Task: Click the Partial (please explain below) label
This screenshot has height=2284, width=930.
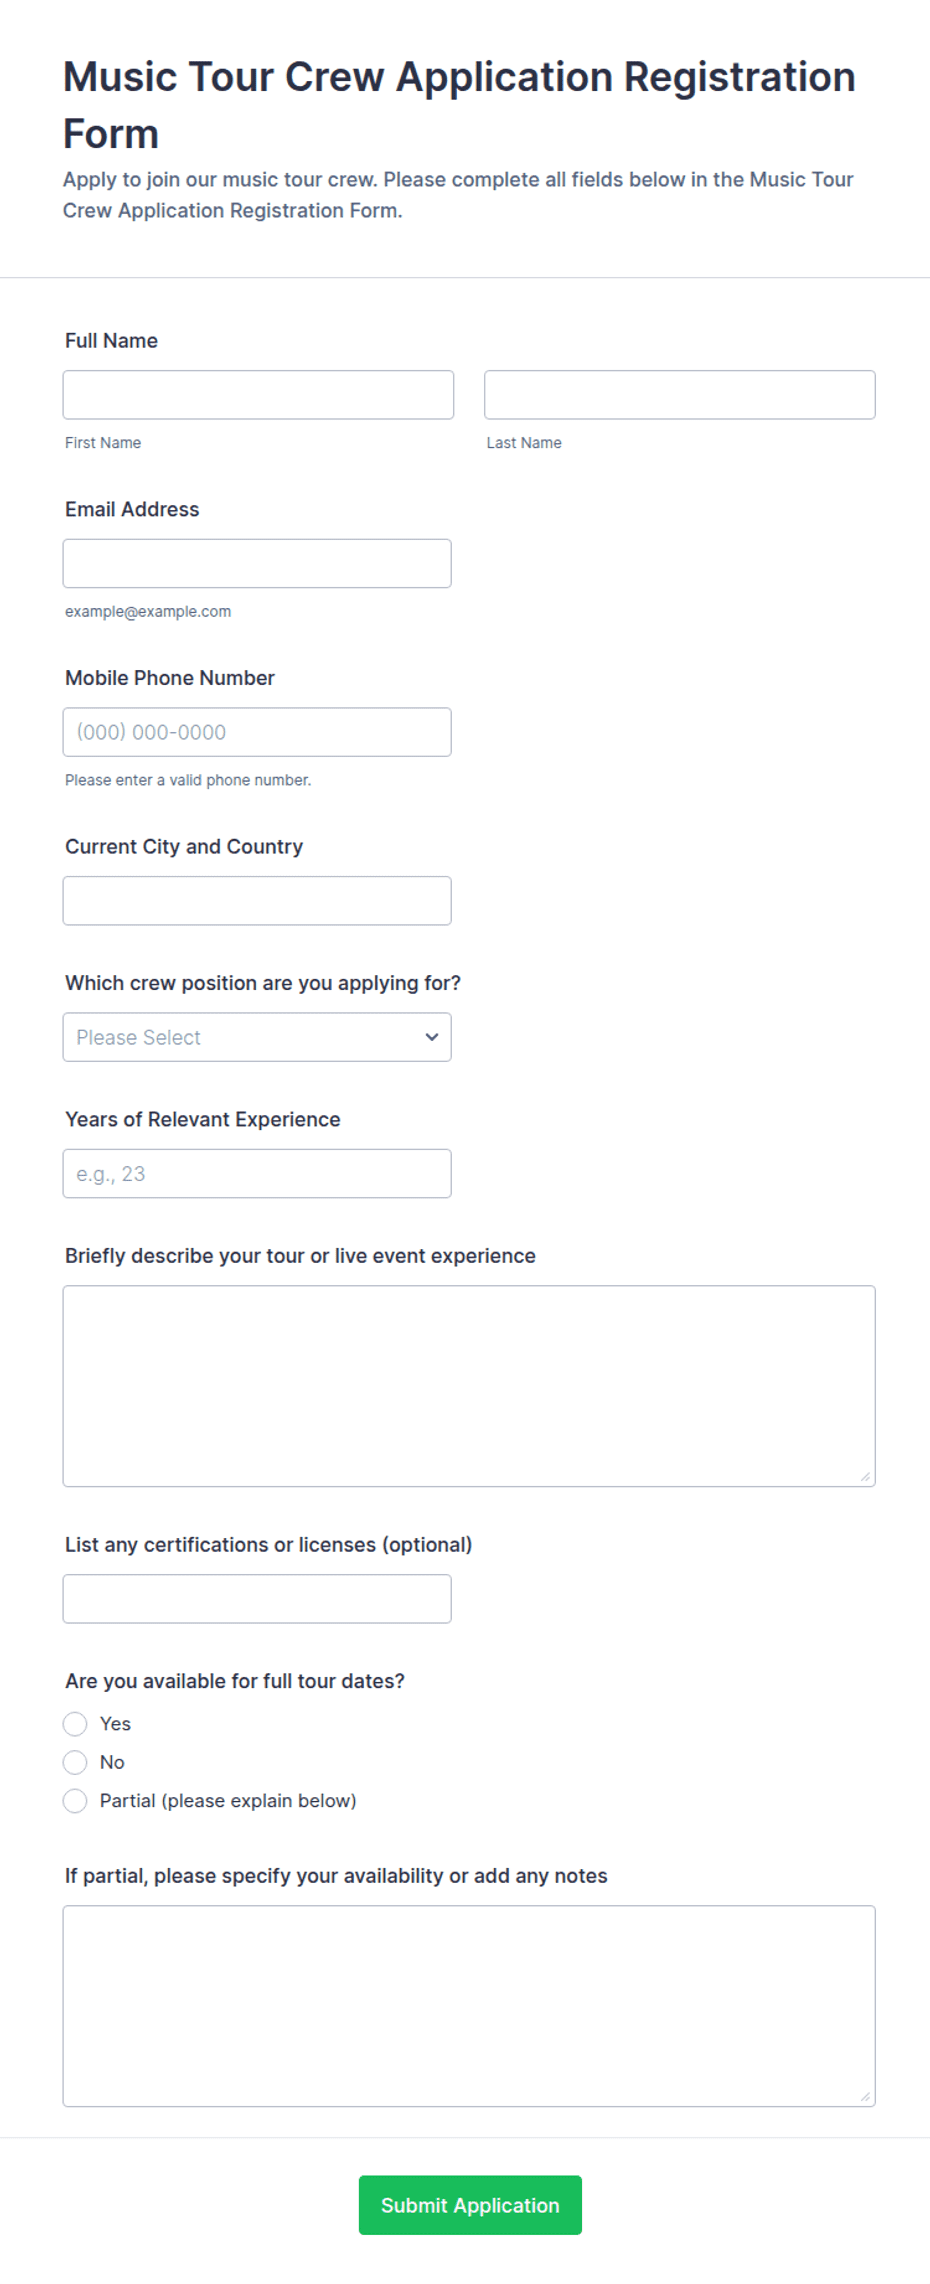Action: coord(228,1801)
